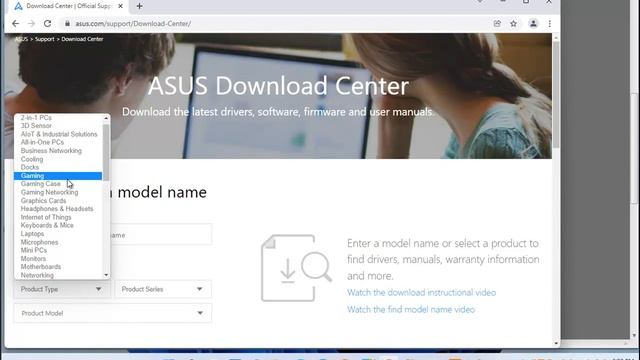This screenshot has width=640, height=360.
Task: Open the Product Series dropdown
Action: (x=163, y=289)
